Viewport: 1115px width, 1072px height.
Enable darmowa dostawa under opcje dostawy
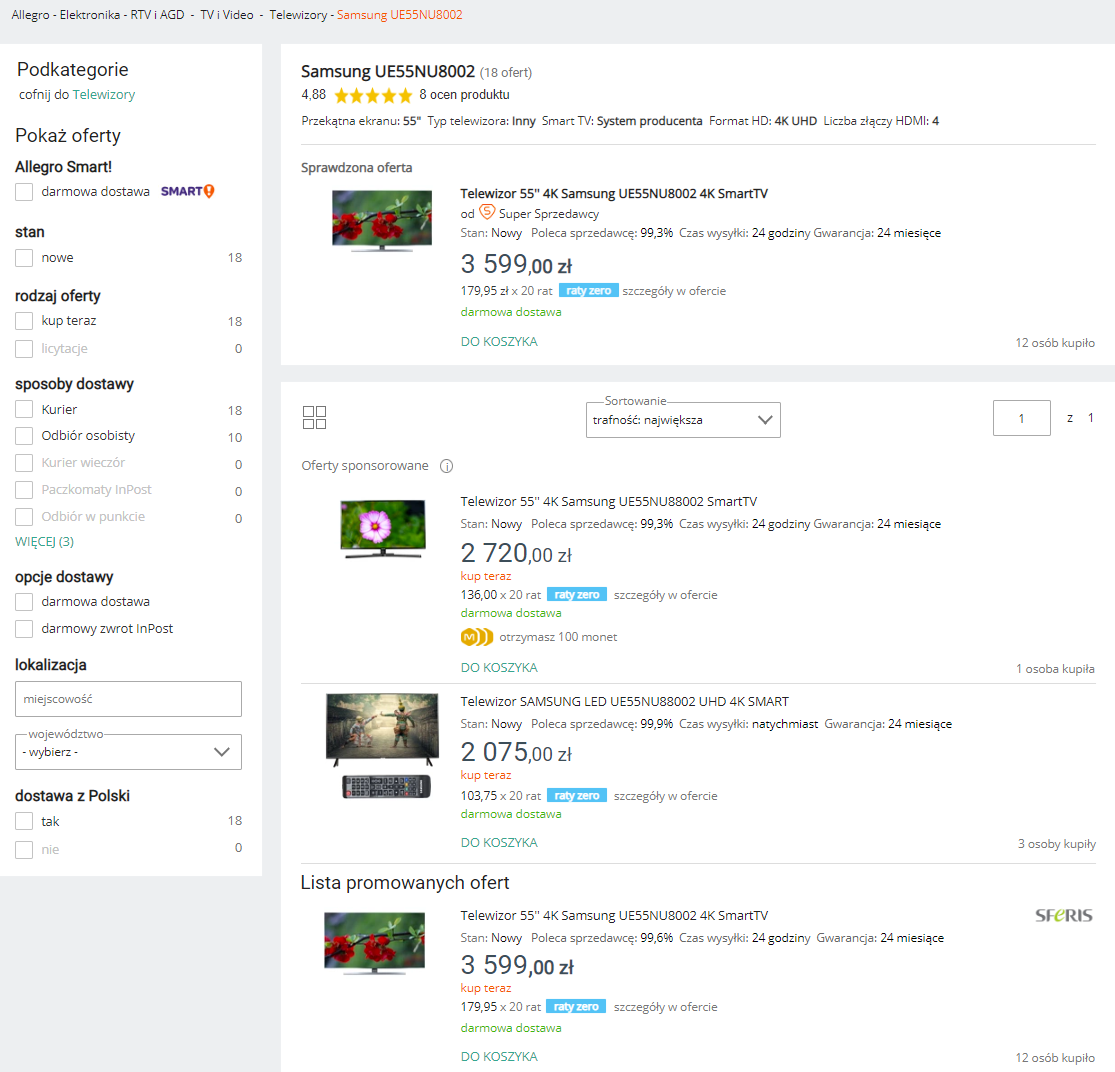24,602
